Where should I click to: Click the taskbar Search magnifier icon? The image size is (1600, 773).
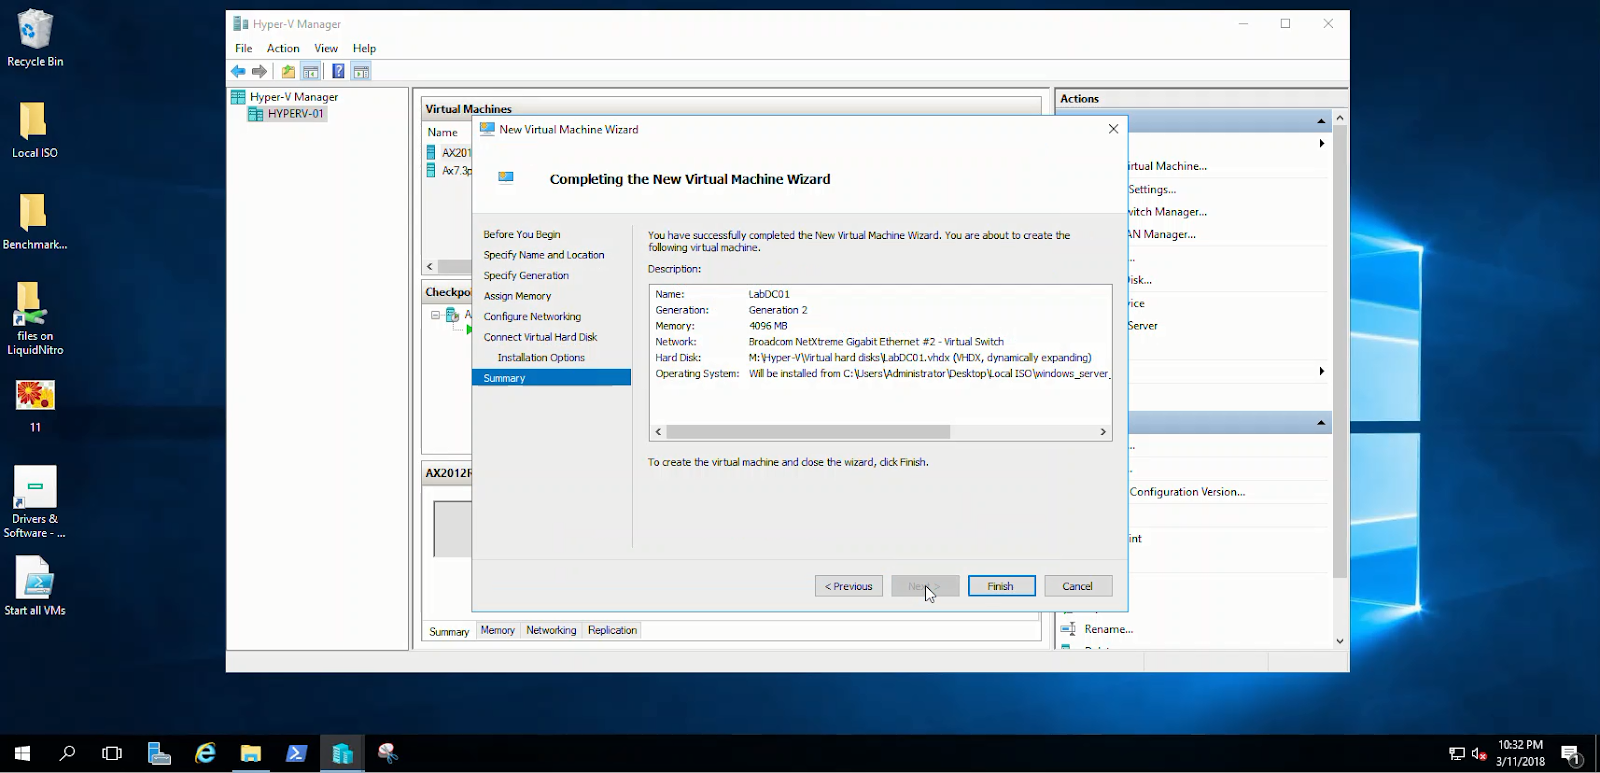tap(67, 753)
